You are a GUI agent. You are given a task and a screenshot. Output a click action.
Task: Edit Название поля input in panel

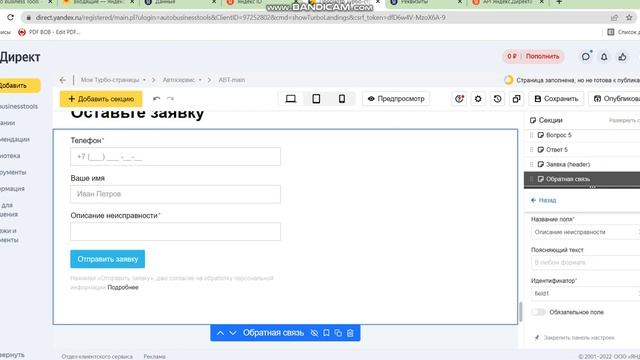(x=585, y=232)
